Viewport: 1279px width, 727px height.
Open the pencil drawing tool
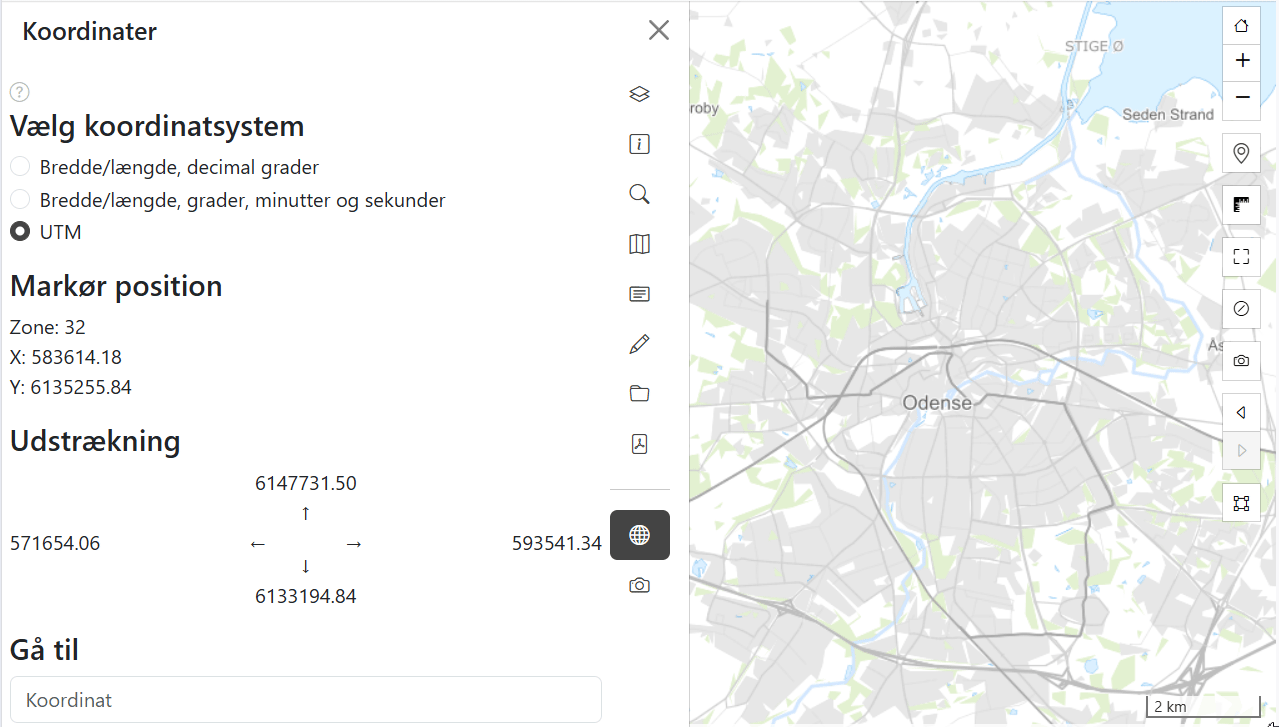[x=640, y=344]
